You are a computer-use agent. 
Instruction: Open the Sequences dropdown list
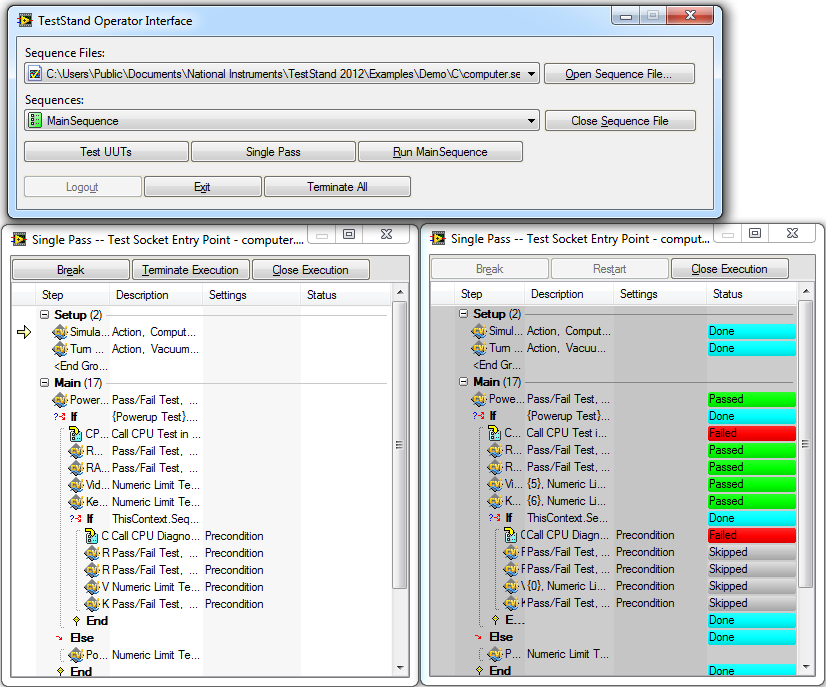click(530, 121)
